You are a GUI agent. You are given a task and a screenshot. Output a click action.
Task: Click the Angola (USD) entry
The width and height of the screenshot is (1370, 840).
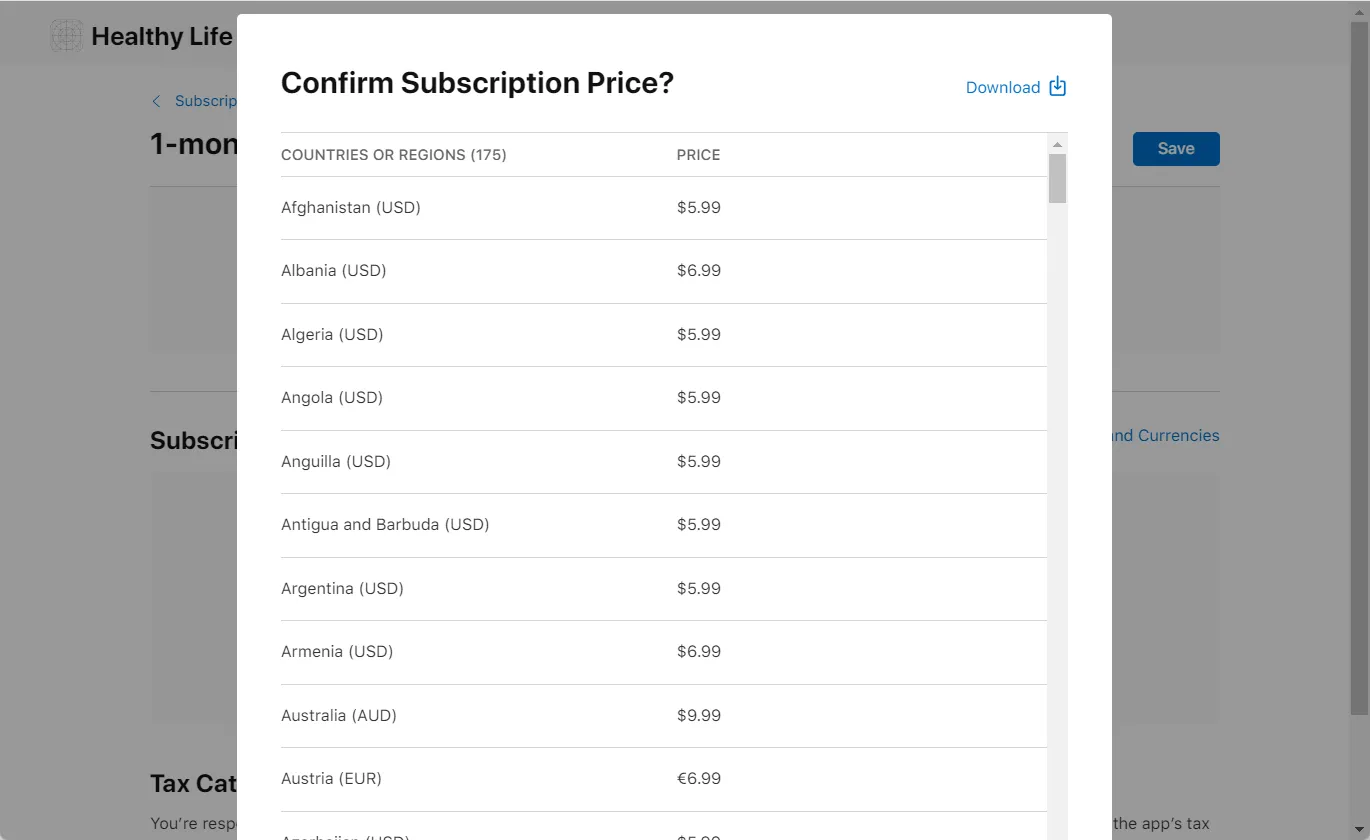(332, 398)
